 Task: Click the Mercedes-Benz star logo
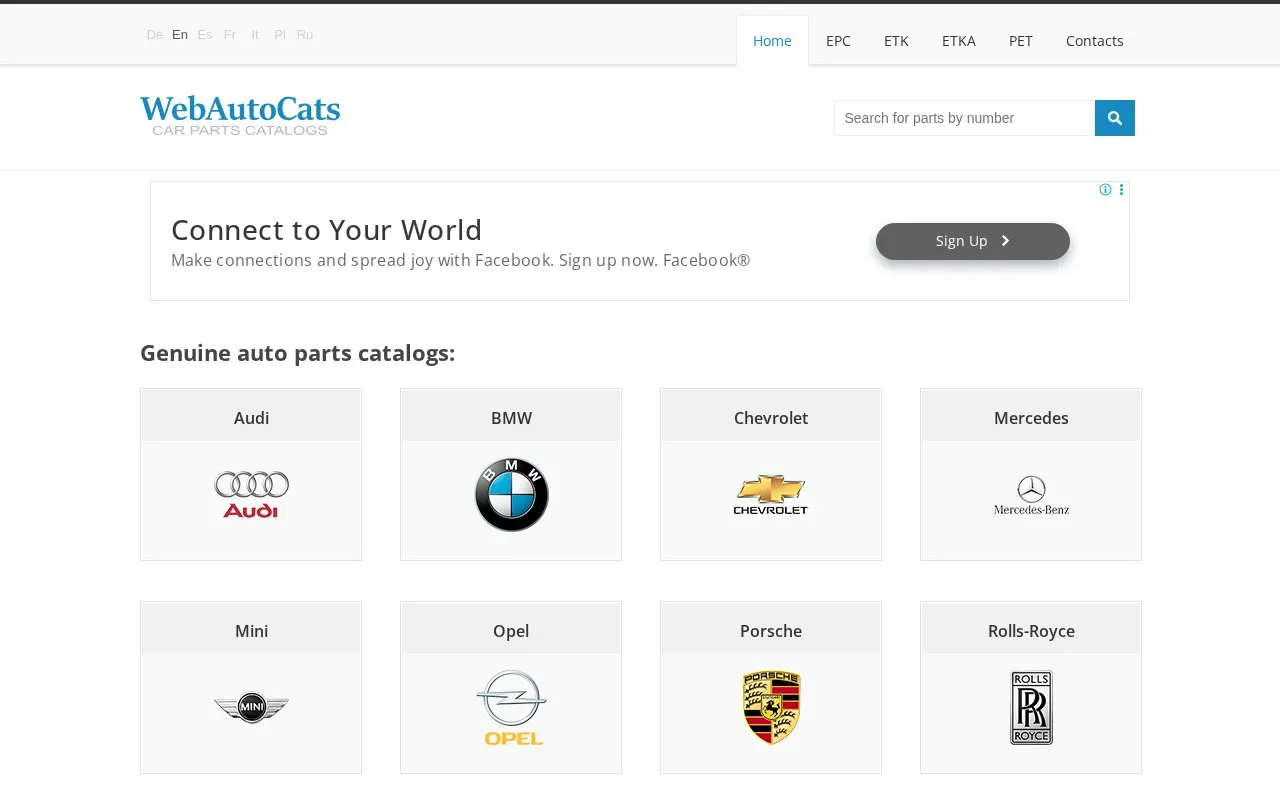[x=1031, y=495]
